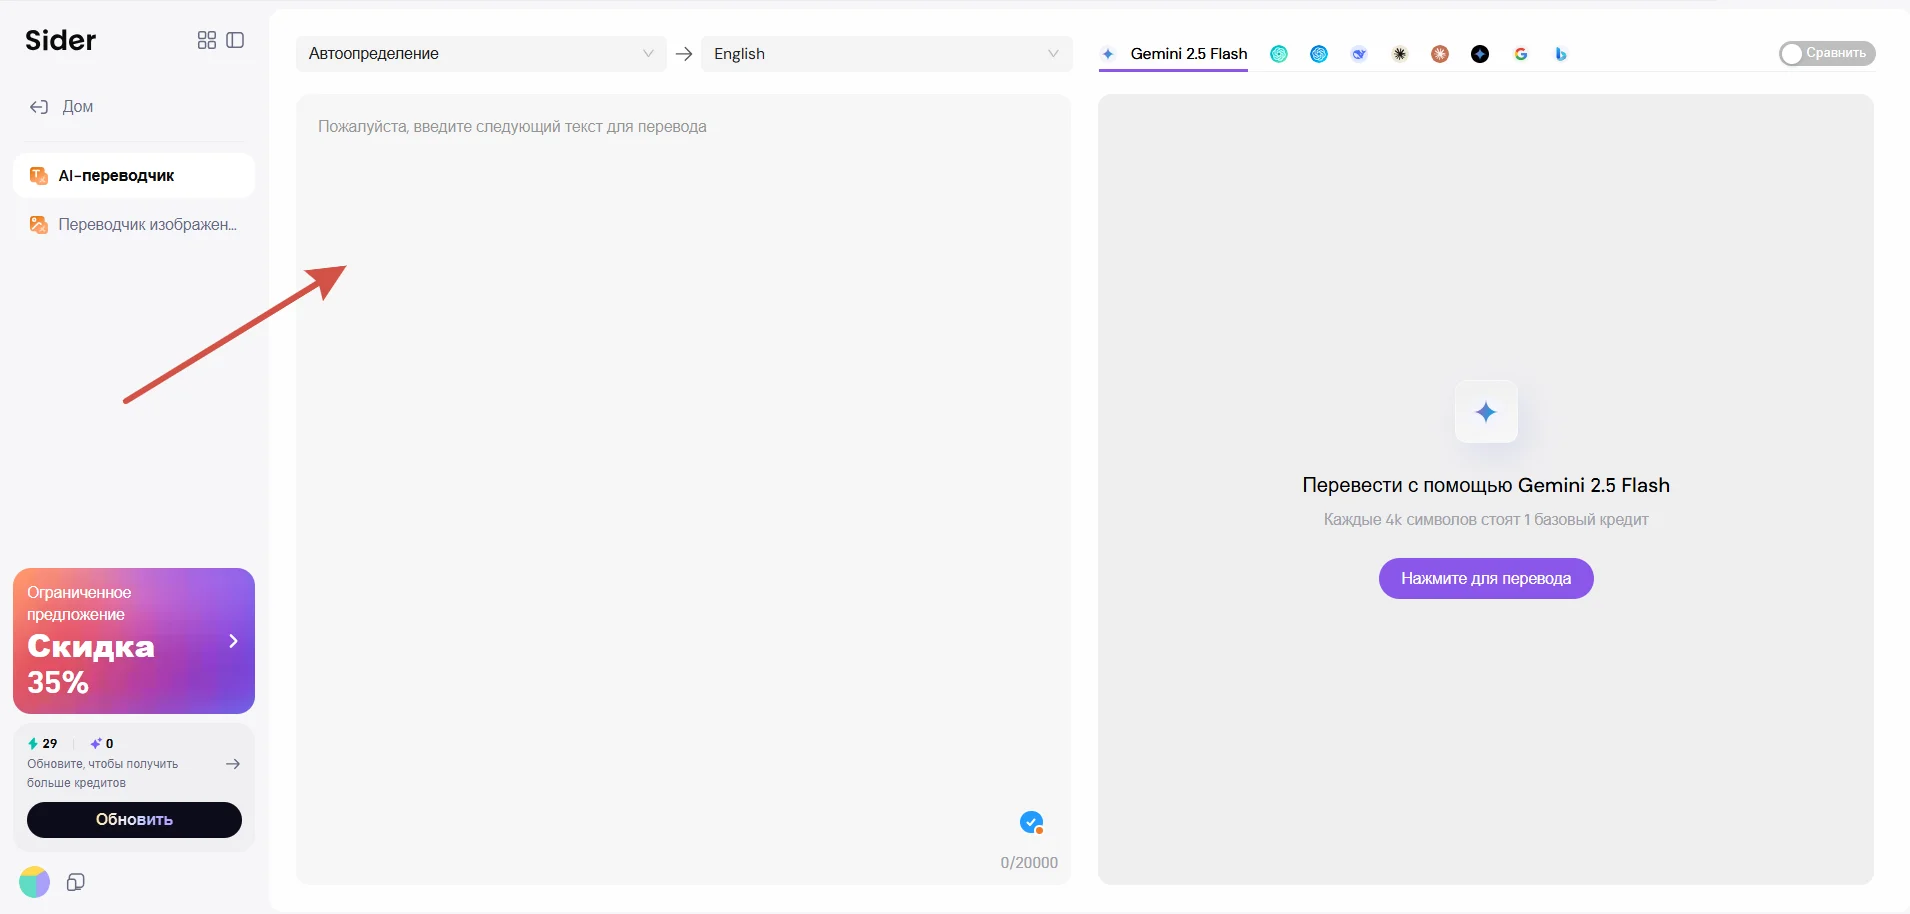Click the 'Перевести с помощью Gemini 2.5 Flash' heading
1910x914 pixels.
1486,486
